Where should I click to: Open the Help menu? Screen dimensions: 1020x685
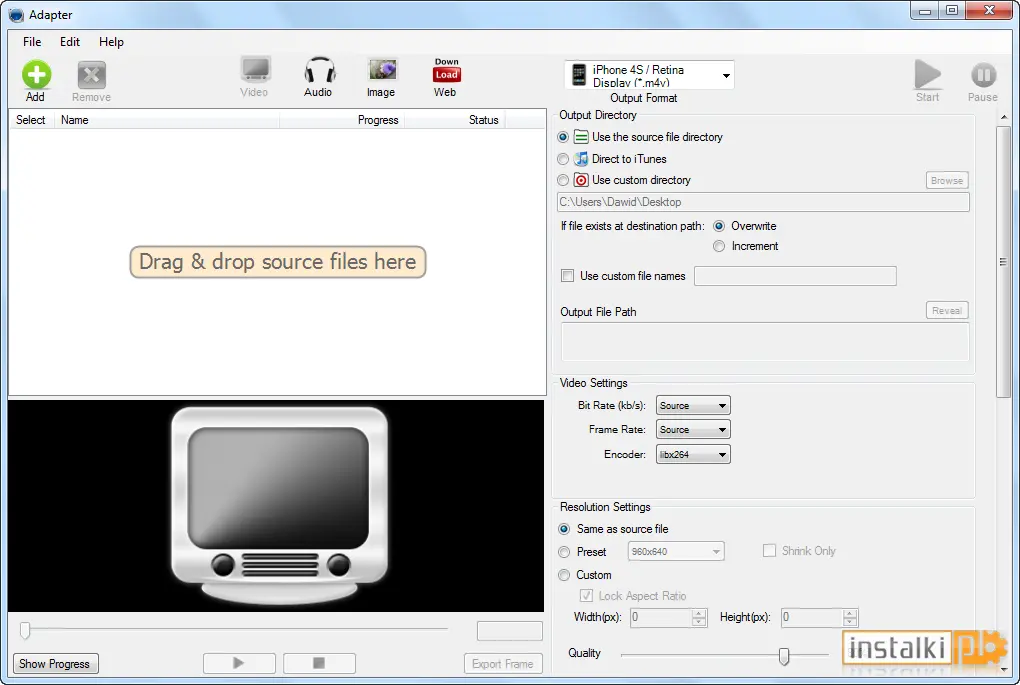pos(111,42)
